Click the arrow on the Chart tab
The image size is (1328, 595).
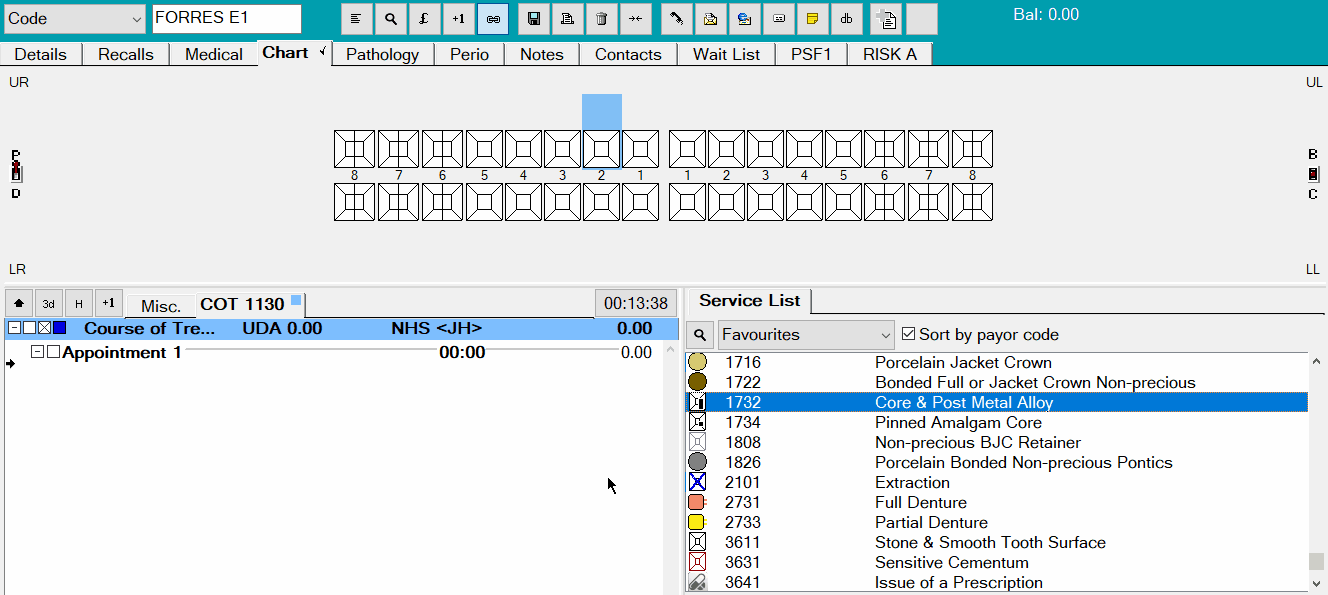coord(323,52)
